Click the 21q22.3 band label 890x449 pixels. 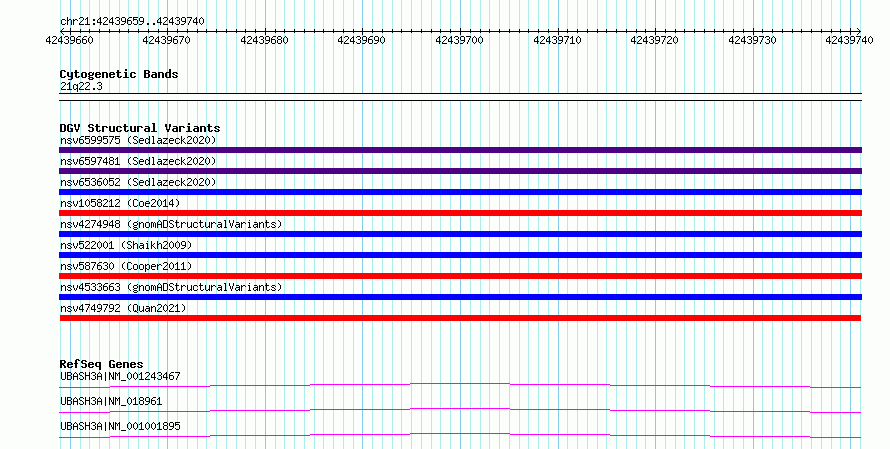[x=81, y=87]
